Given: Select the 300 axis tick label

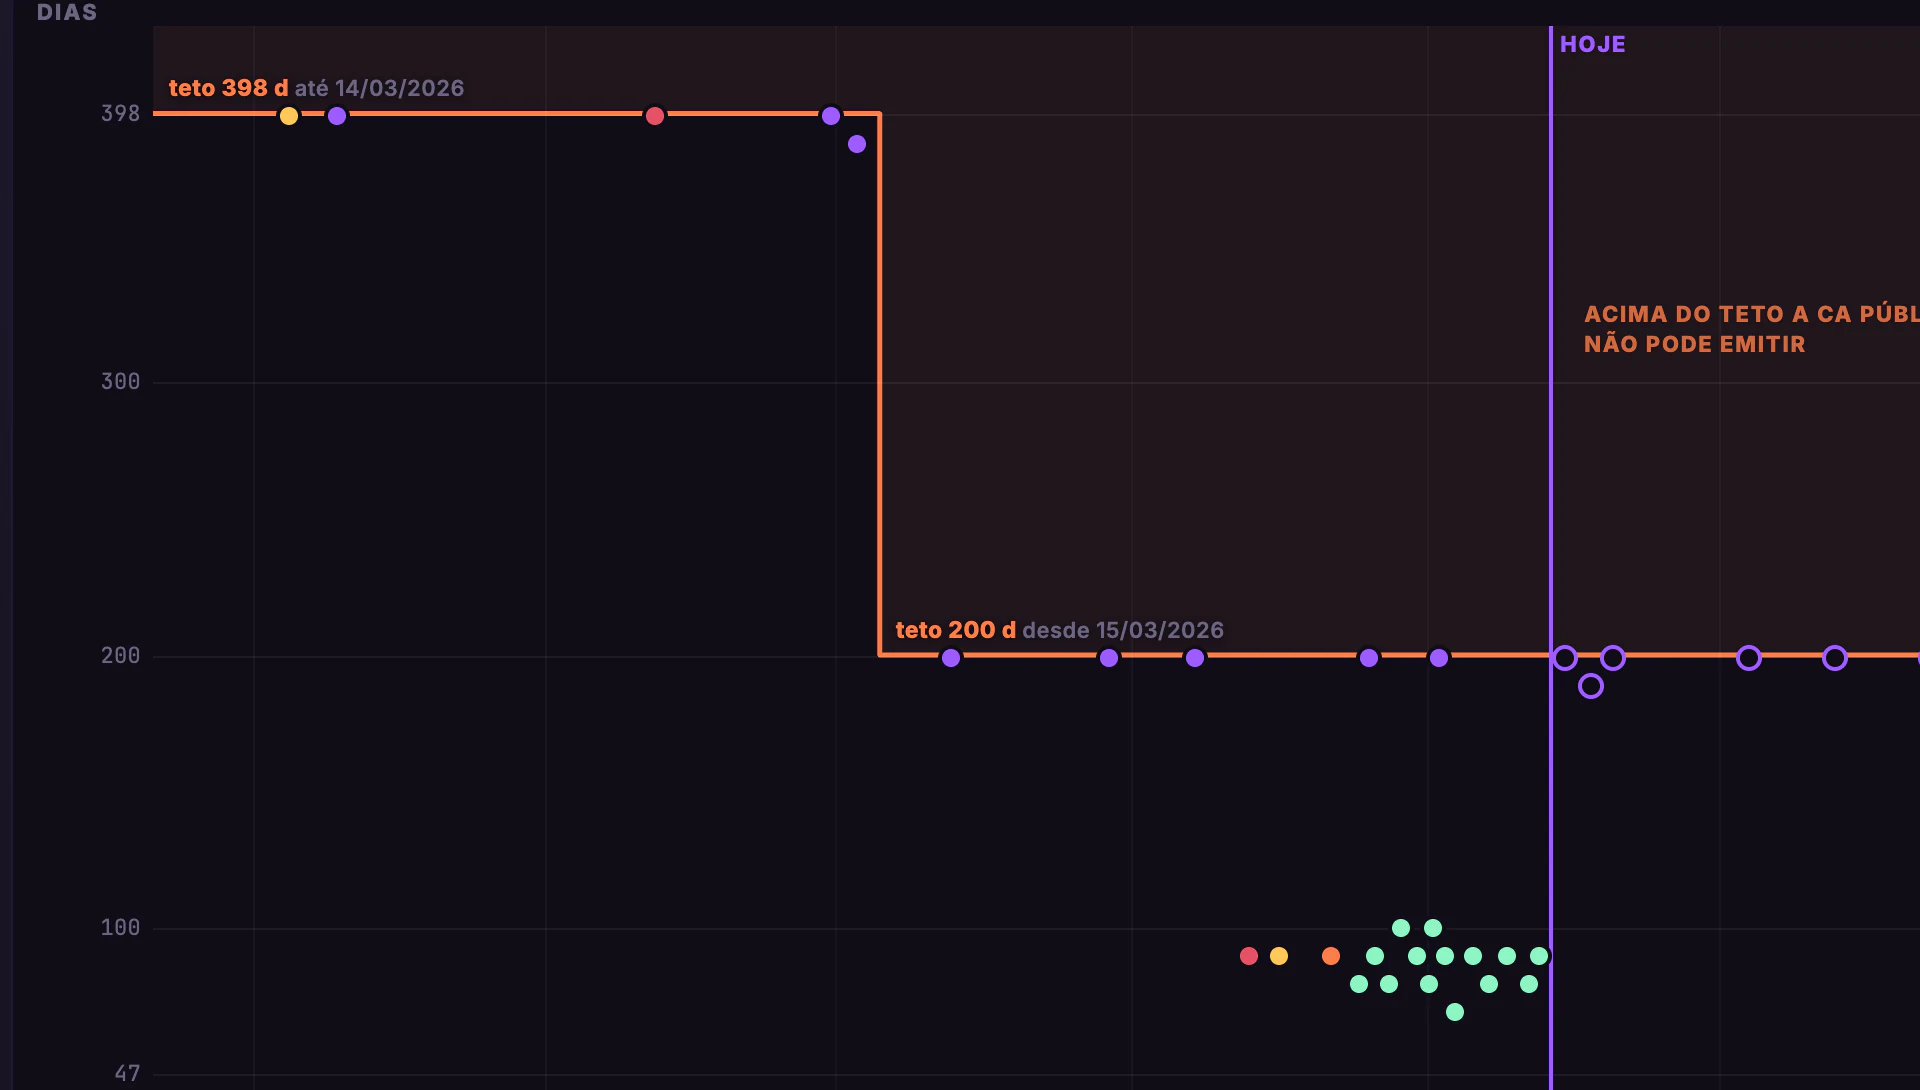Looking at the screenshot, I should click(x=120, y=382).
